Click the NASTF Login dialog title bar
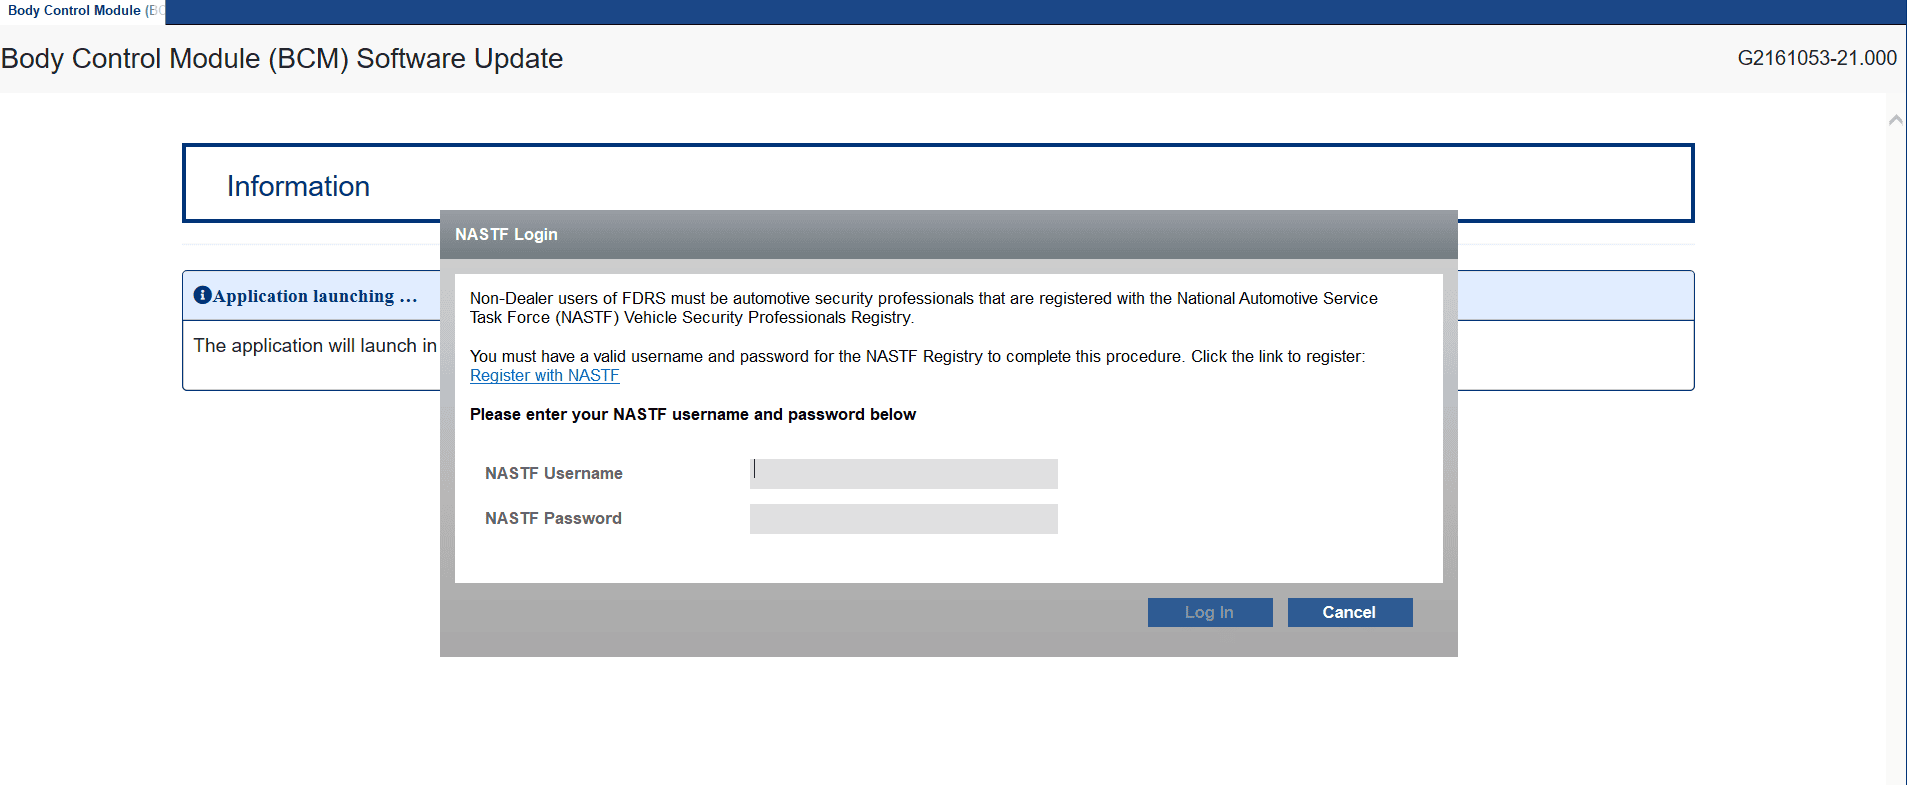1907x785 pixels. tap(948, 234)
